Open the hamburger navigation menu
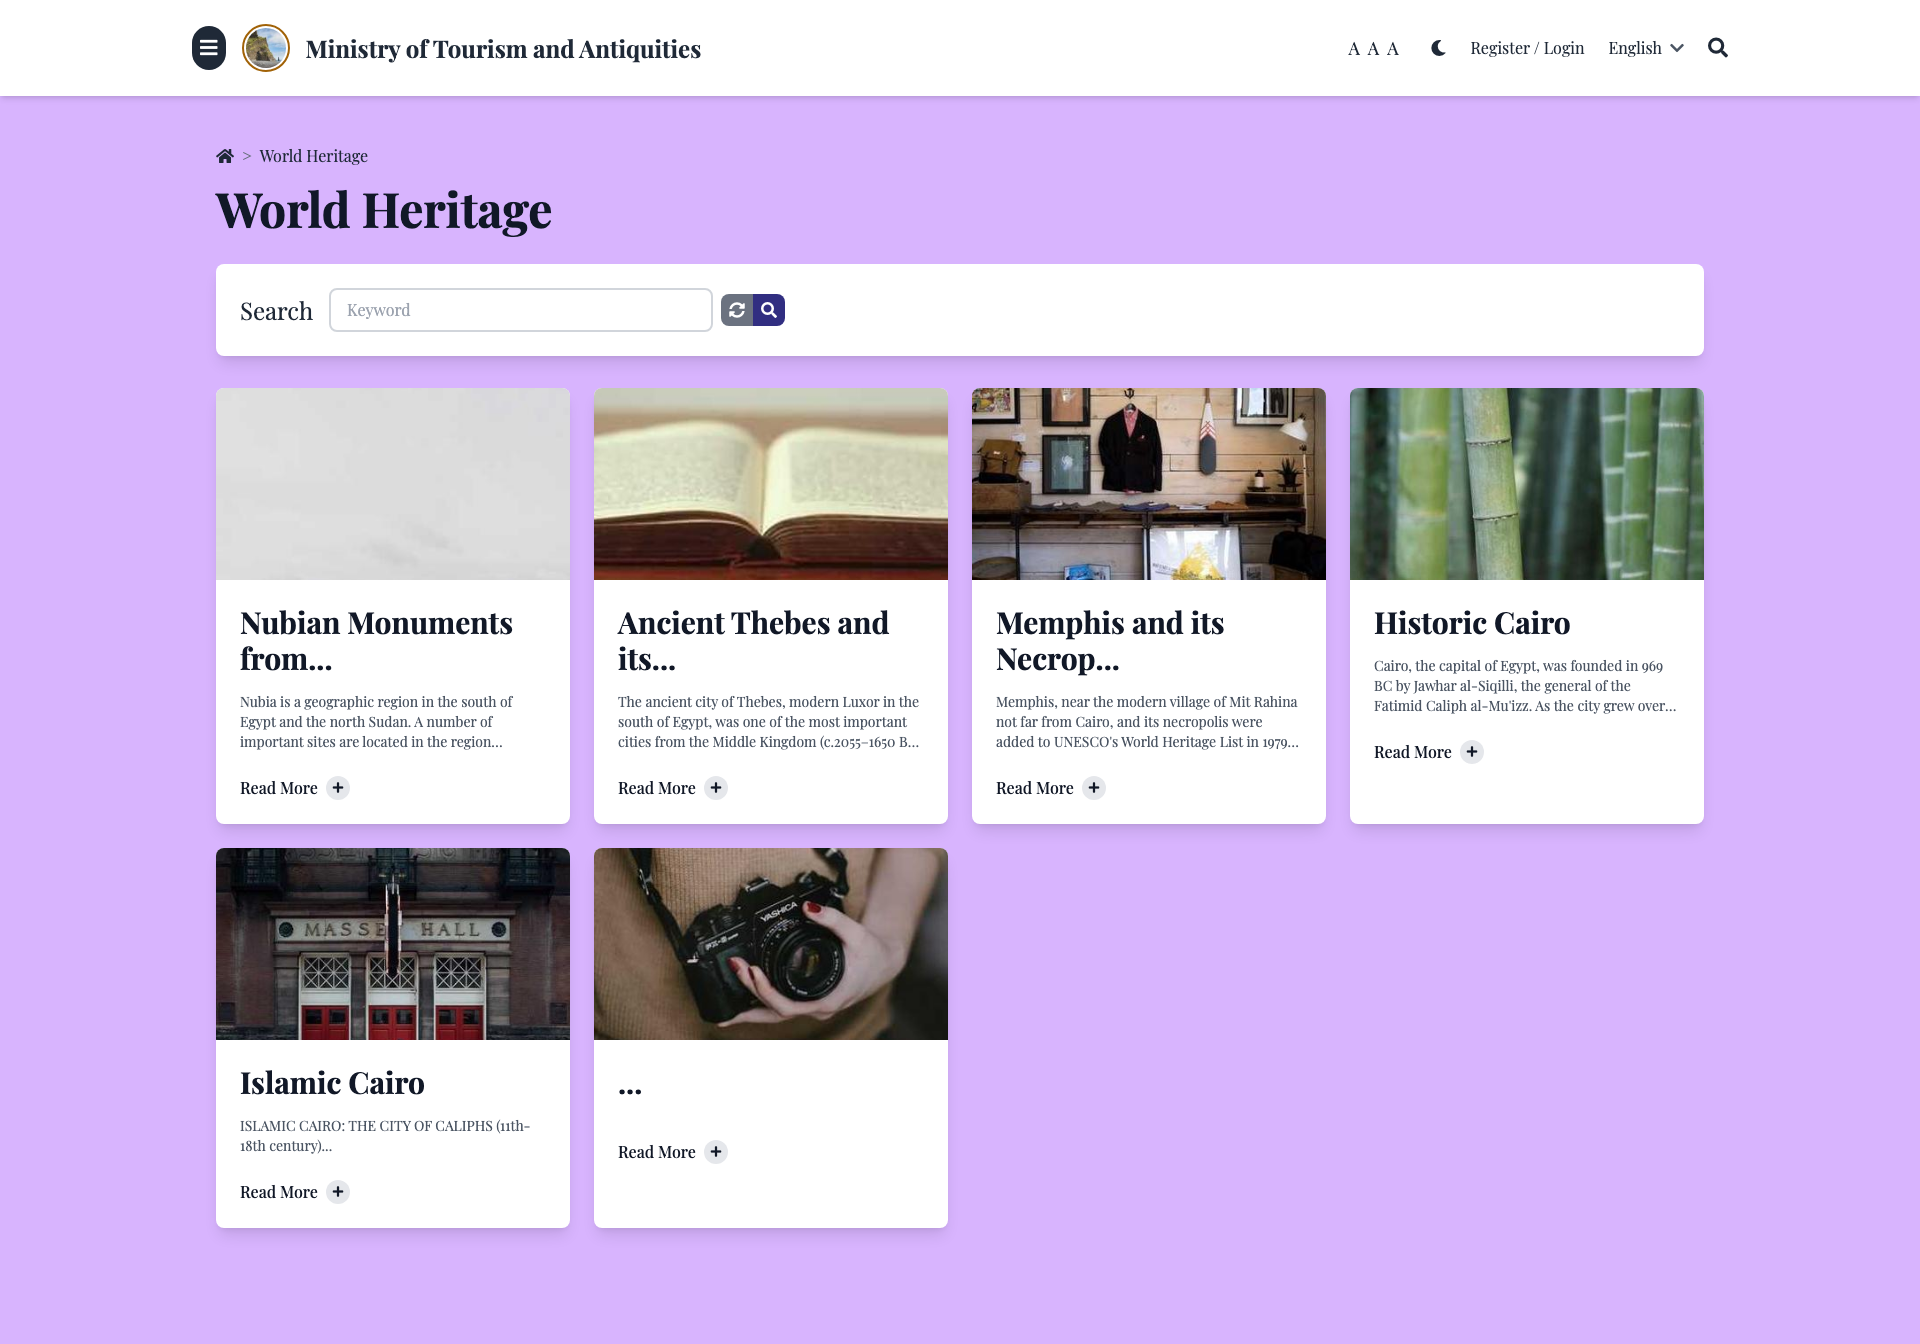The image size is (1920, 1344). 209,48
